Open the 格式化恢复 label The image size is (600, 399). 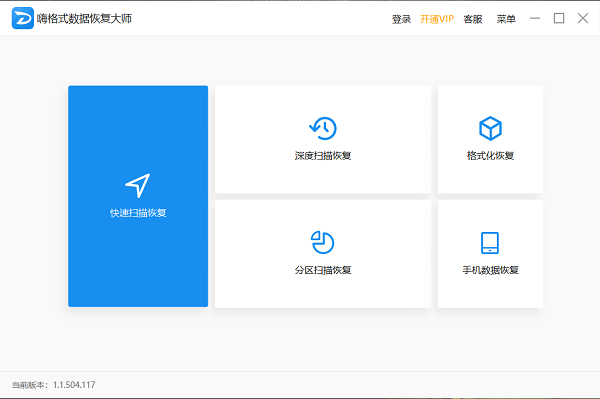pyautogui.click(x=490, y=156)
